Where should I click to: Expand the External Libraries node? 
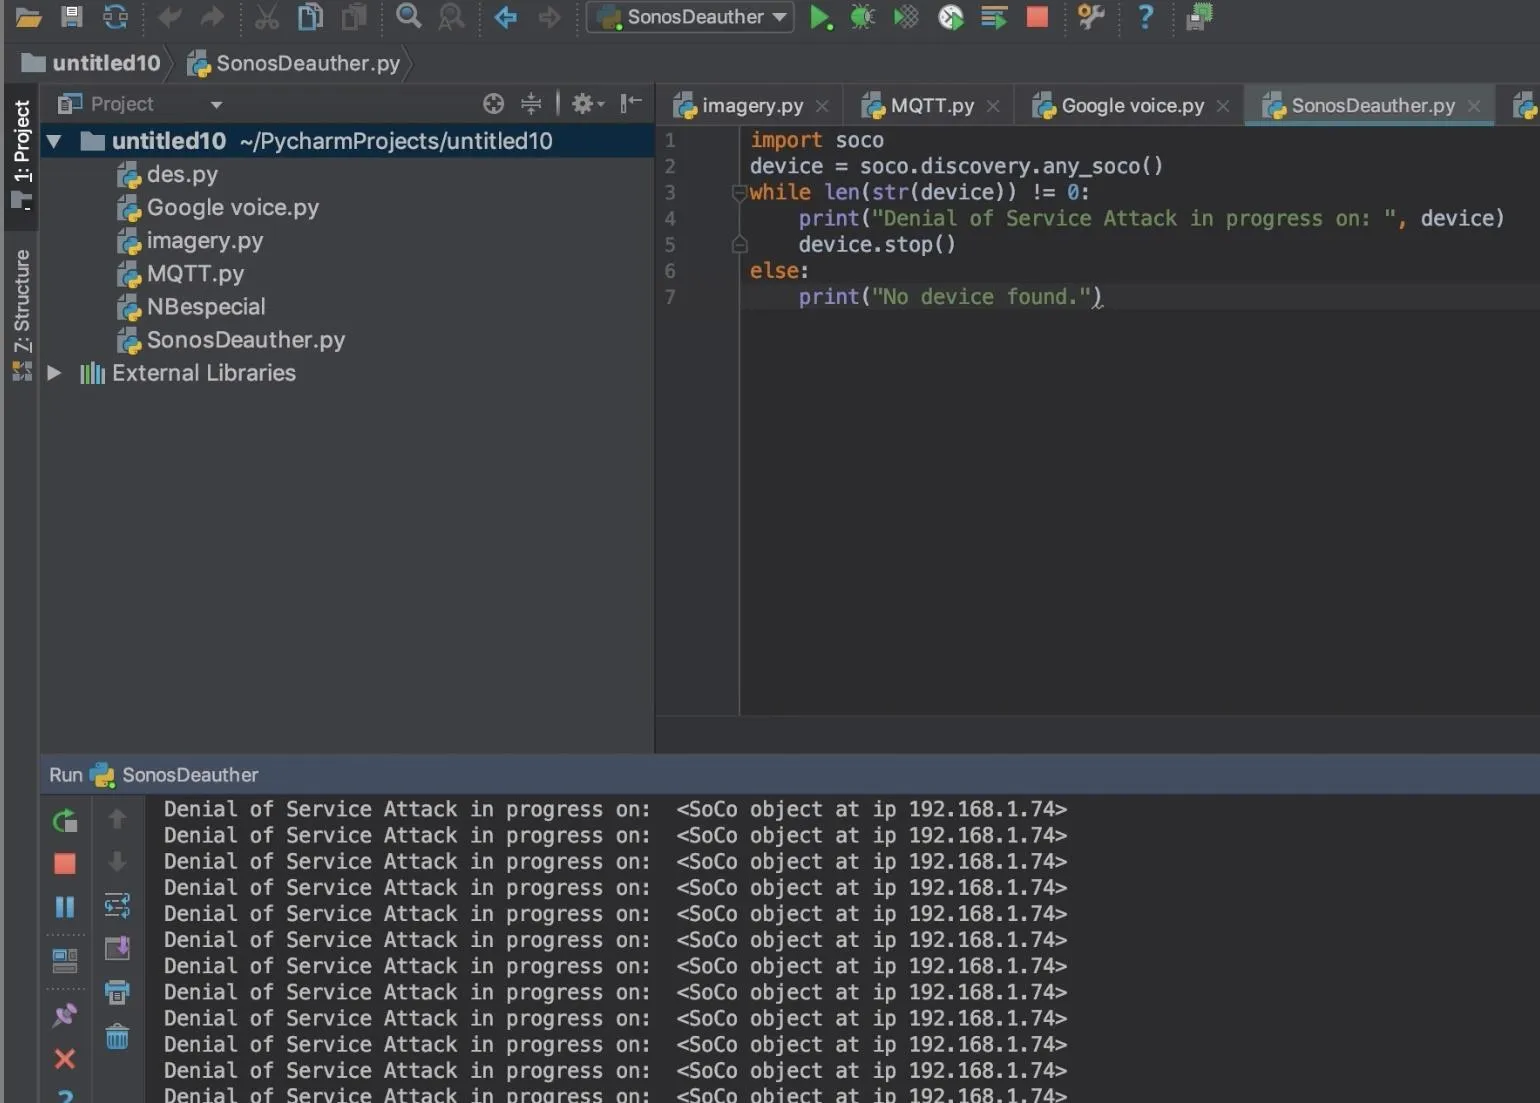pos(54,373)
